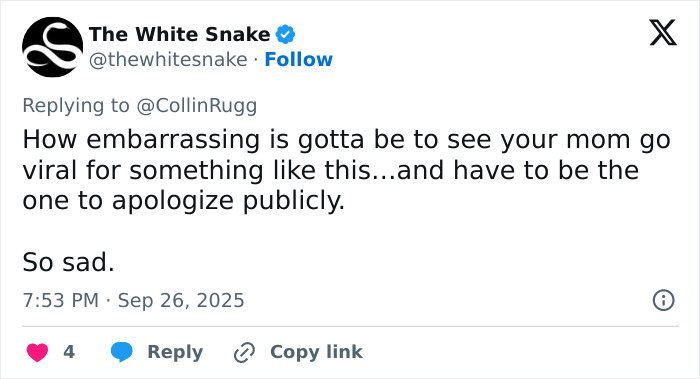Open the @CollinRugg mention
This screenshot has width=700, height=379.
pyautogui.click(x=196, y=106)
